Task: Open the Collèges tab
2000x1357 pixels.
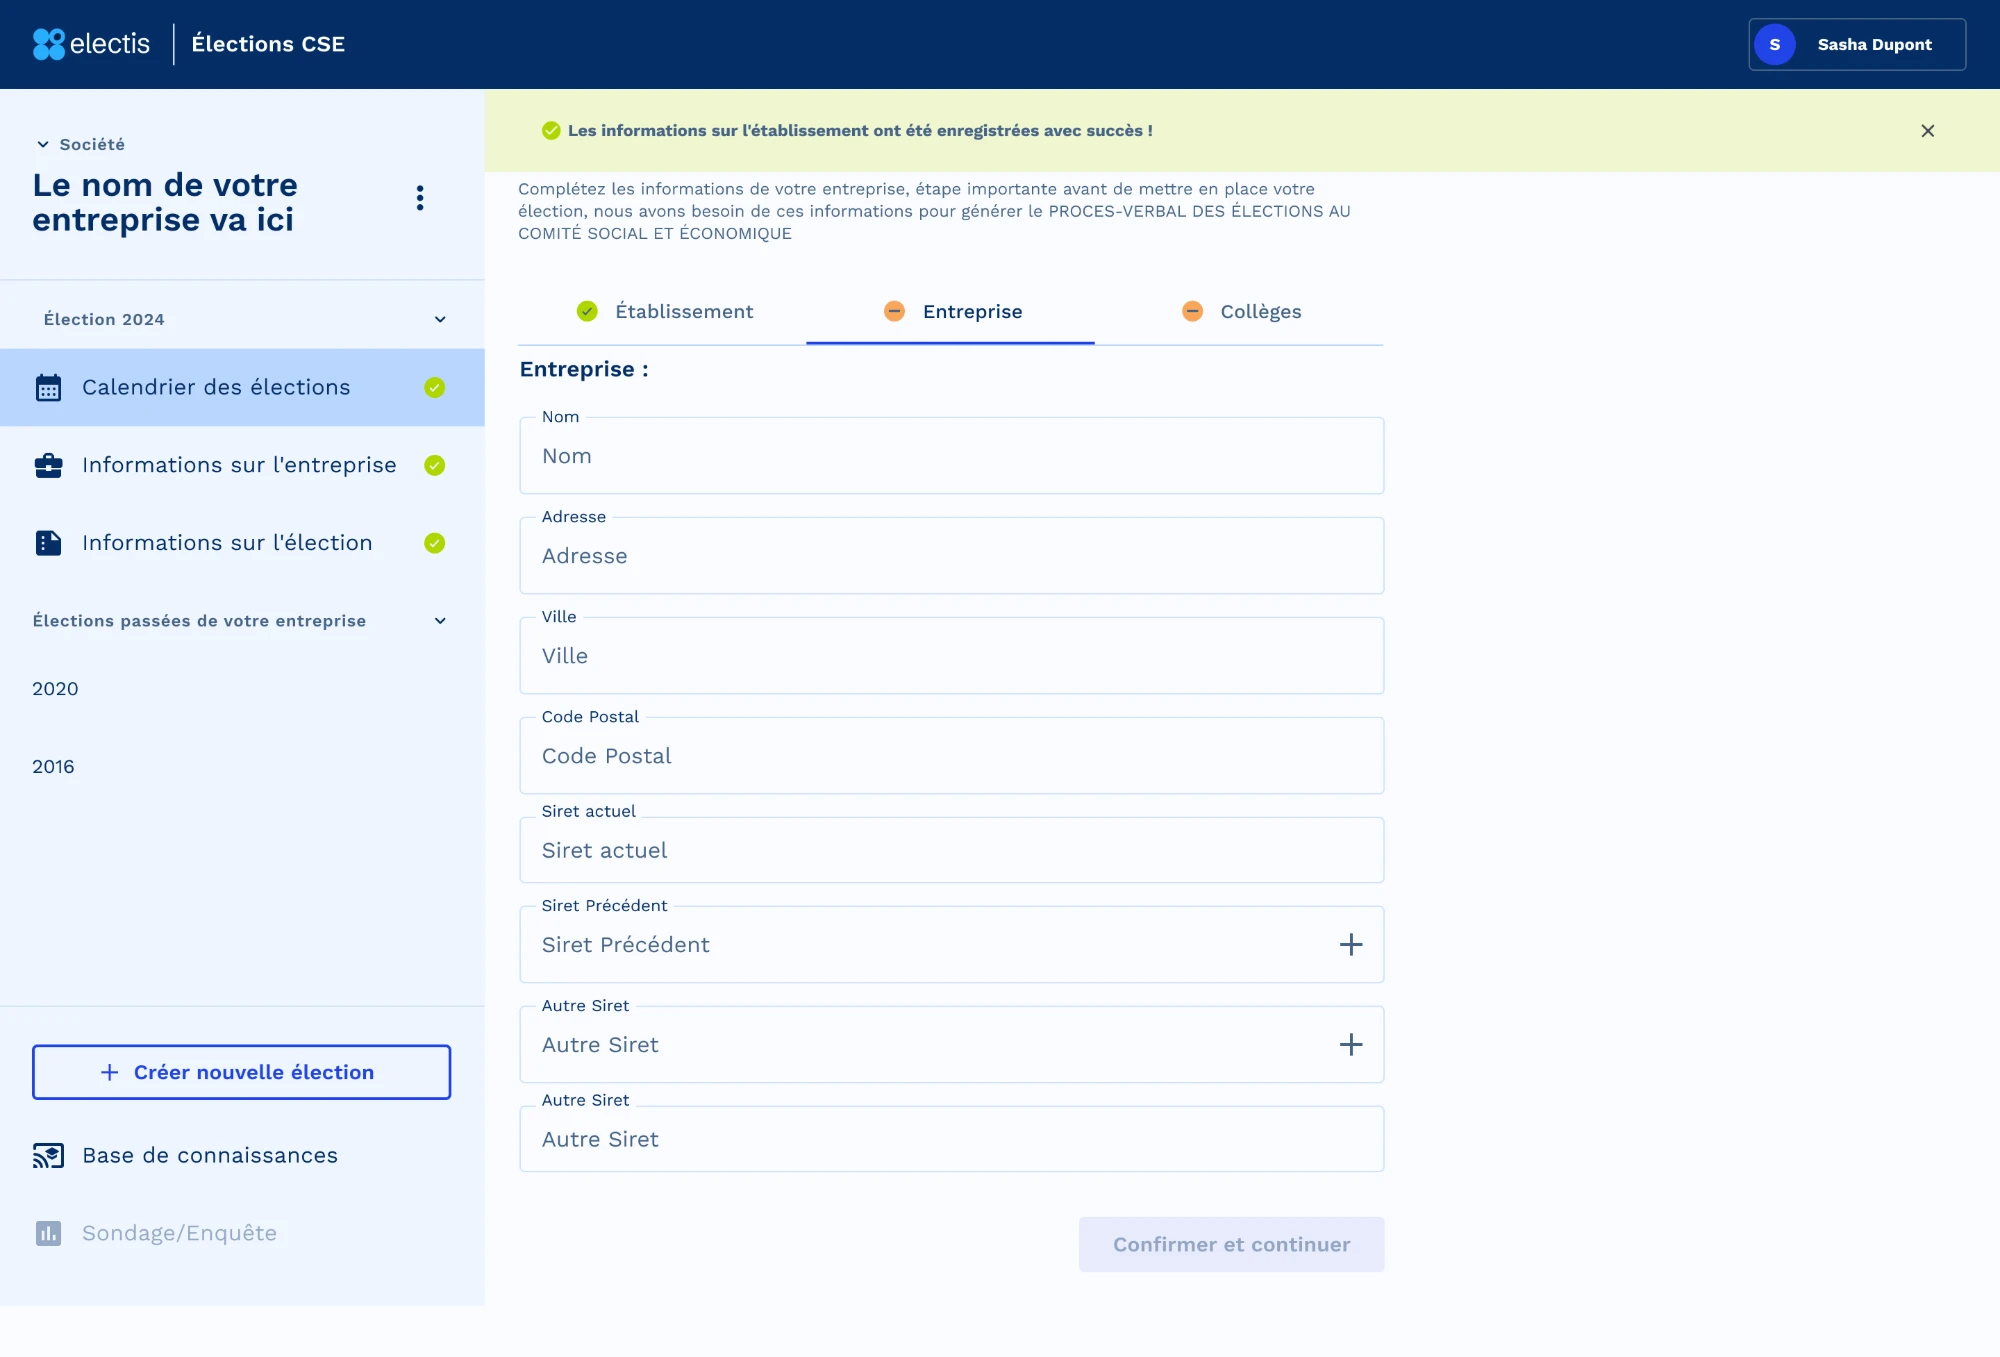Action: pyautogui.click(x=1240, y=312)
